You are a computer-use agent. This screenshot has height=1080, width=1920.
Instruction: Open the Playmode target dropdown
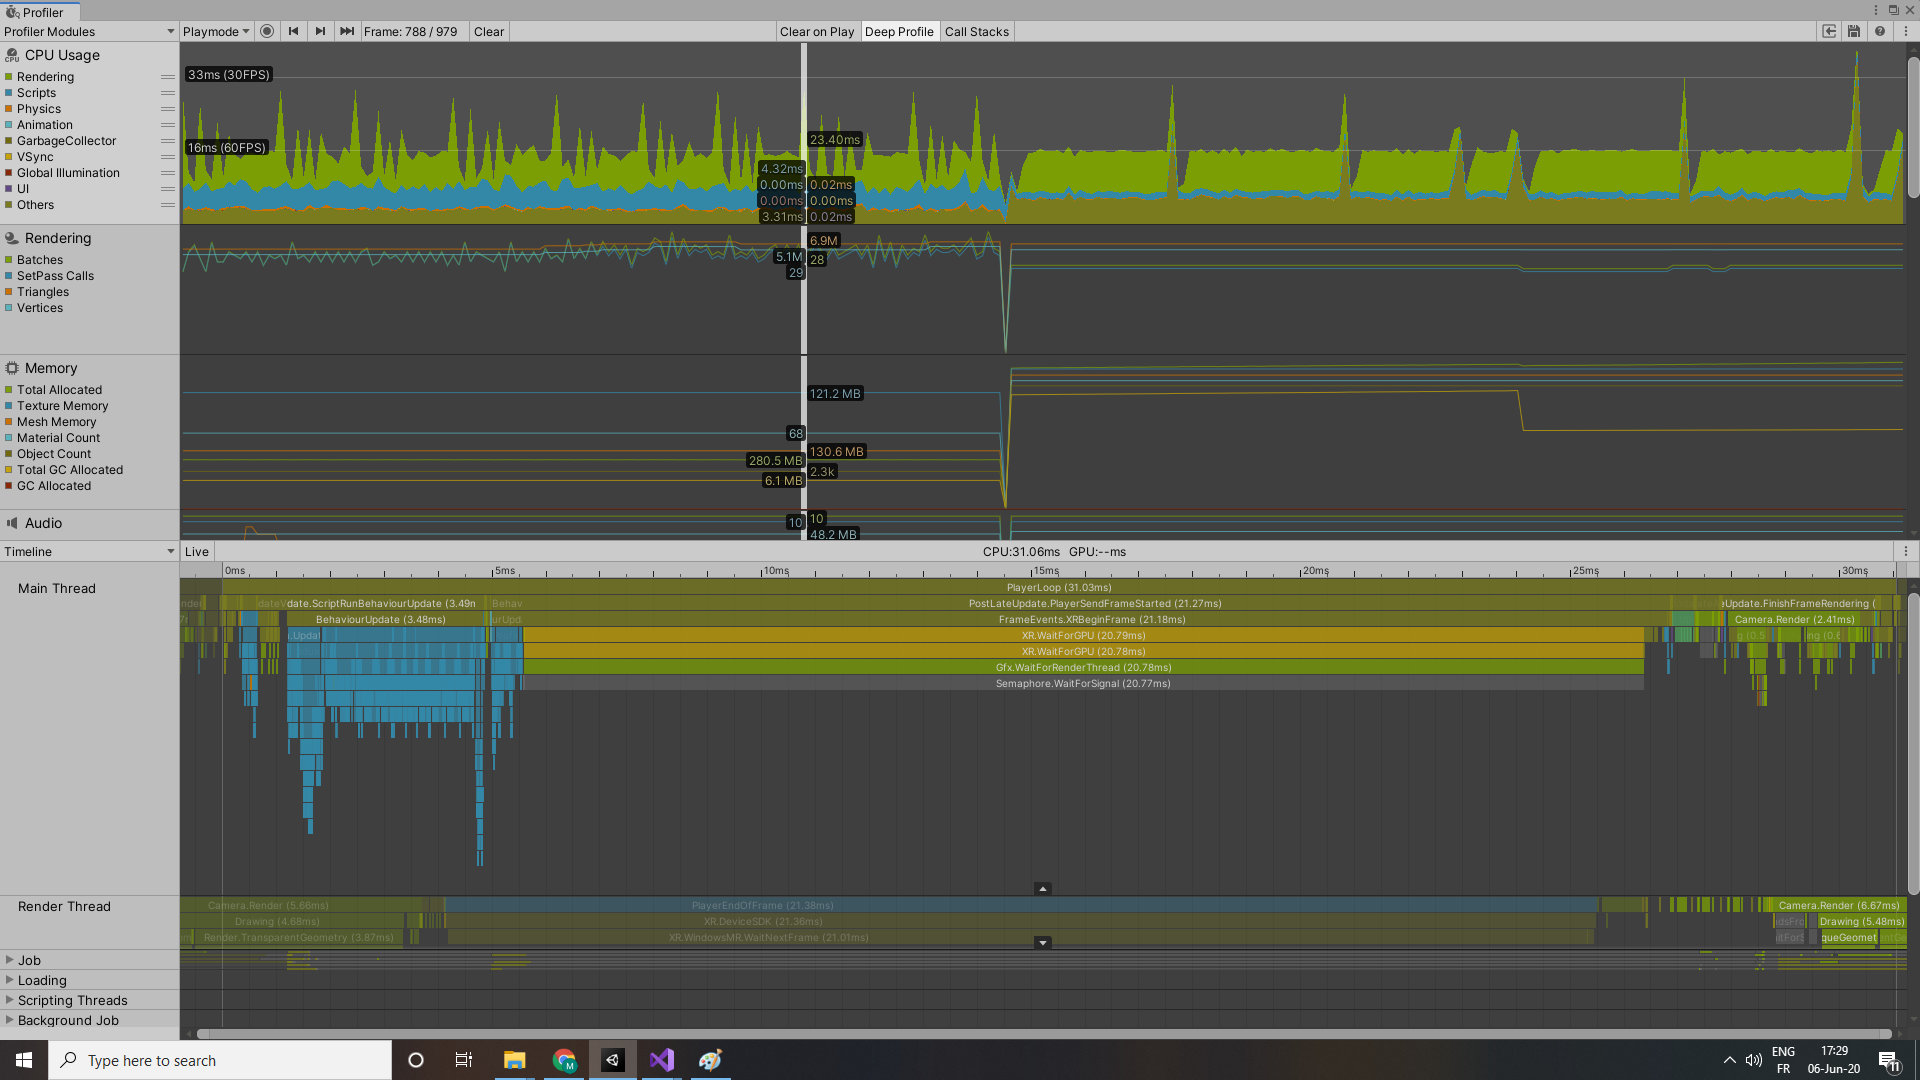(215, 31)
